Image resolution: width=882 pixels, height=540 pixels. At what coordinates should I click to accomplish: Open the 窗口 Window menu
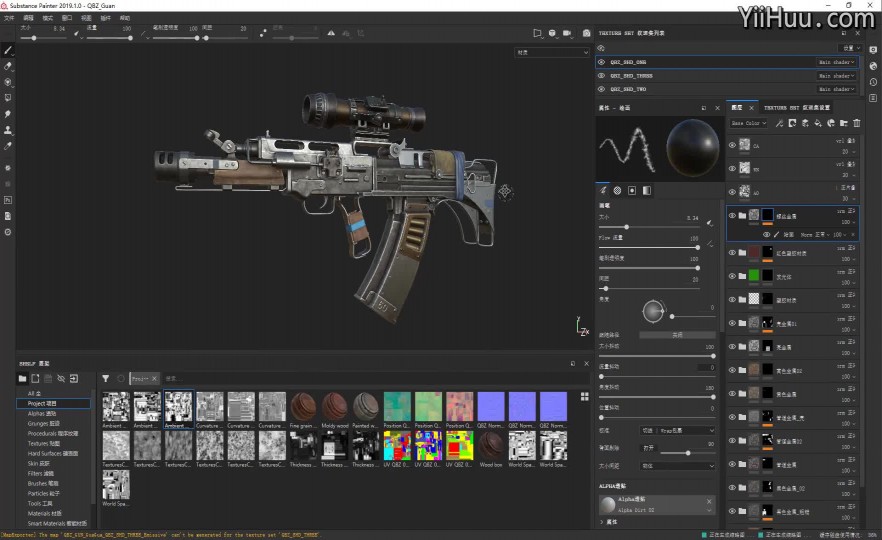pyautogui.click(x=67, y=18)
